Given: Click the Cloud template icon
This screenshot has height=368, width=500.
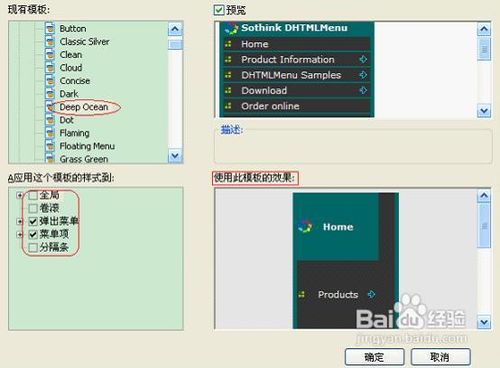Looking at the screenshot, I should click(x=50, y=68).
